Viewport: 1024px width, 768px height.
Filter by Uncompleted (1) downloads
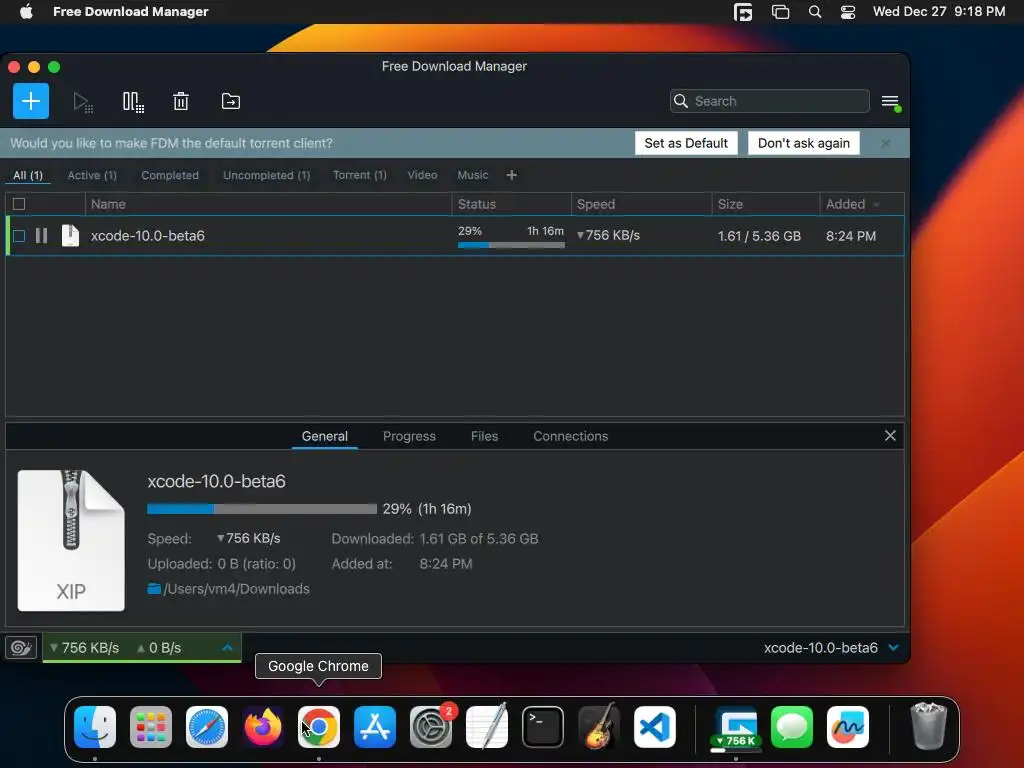(x=266, y=175)
